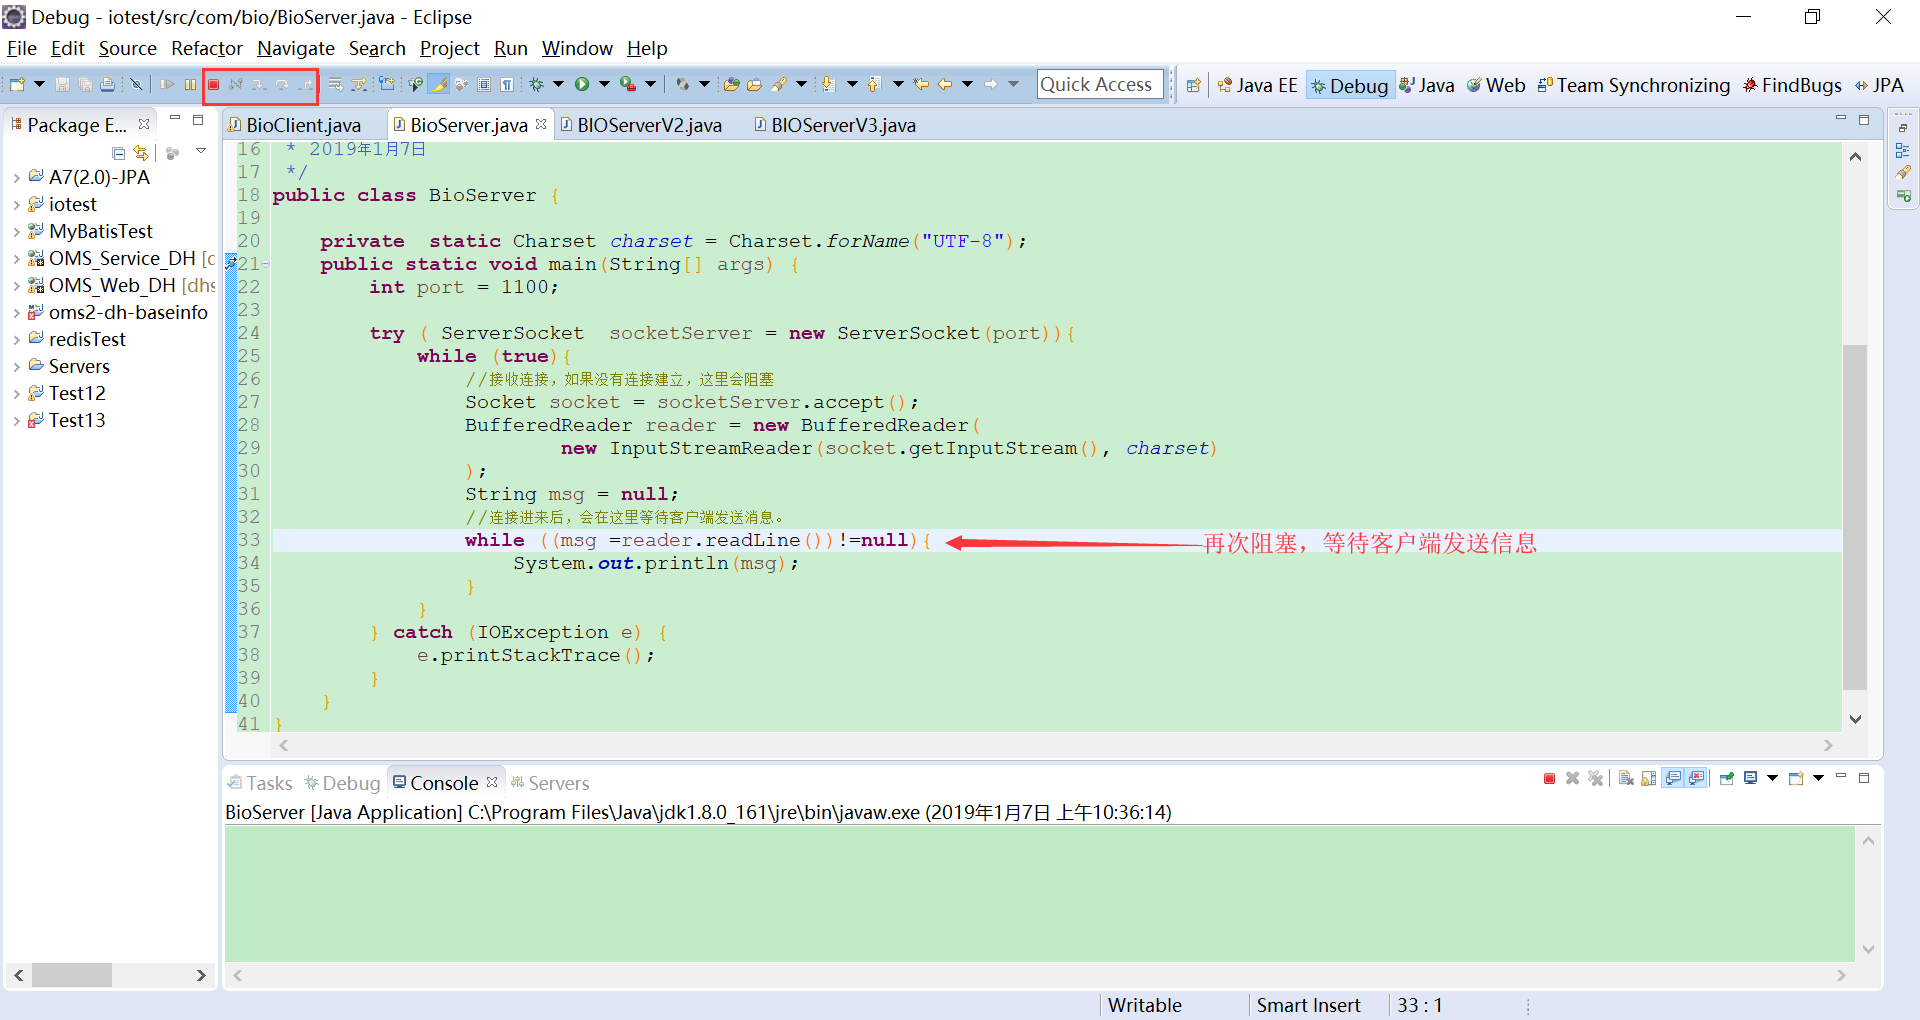Toggle Link with Editor in Package Explorer
Image resolution: width=1920 pixels, height=1020 pixels.
141,153
